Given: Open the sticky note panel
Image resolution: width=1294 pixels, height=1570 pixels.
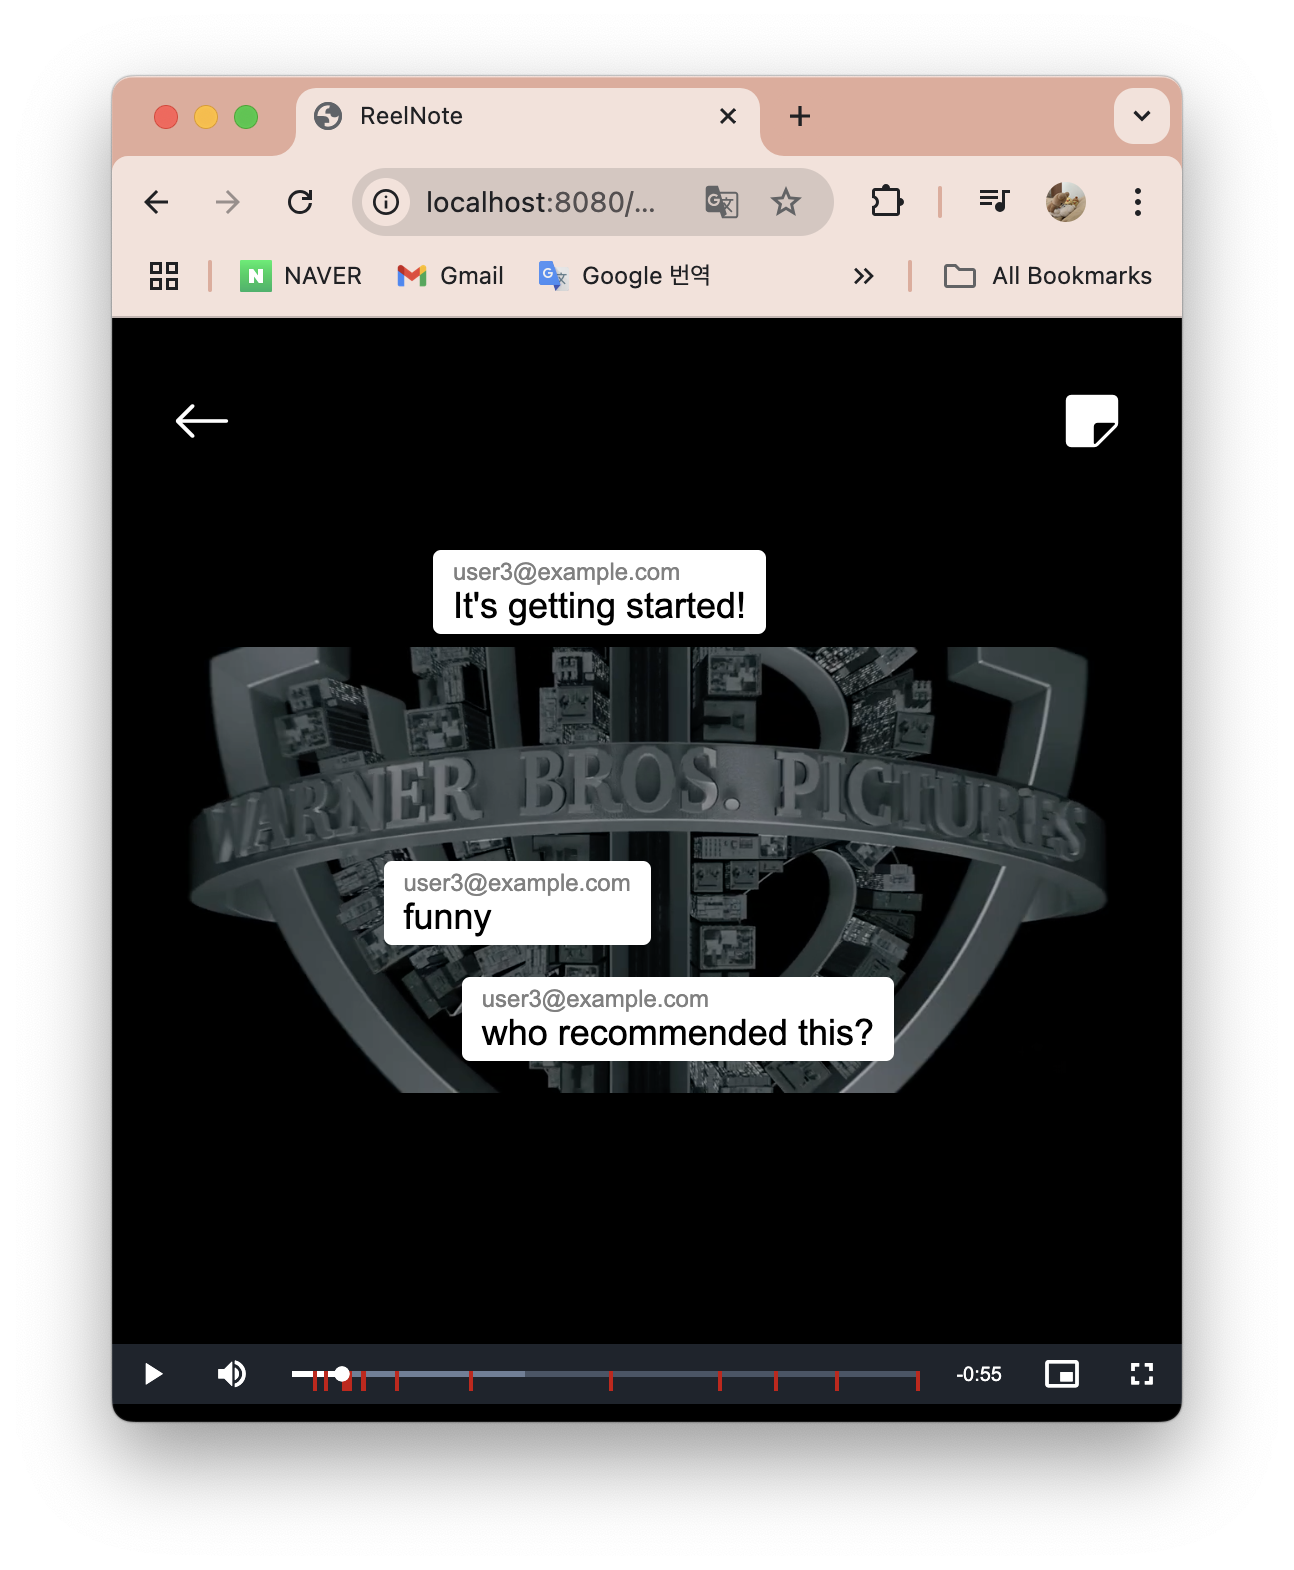Looking at the screenshot, I should pyautogui.click(x=1092, y=421).
